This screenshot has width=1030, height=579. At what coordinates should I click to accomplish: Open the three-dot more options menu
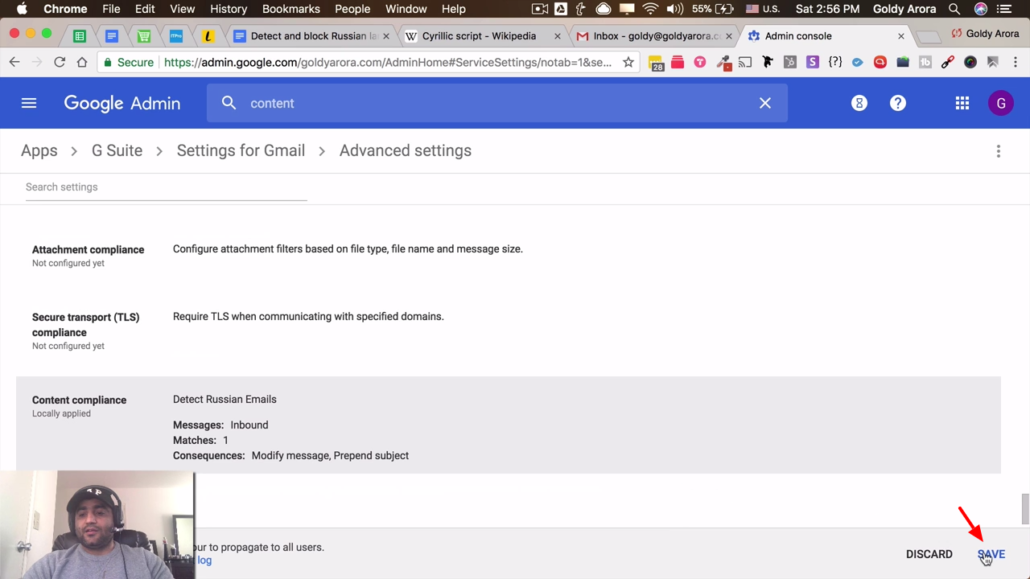[998, 151]
